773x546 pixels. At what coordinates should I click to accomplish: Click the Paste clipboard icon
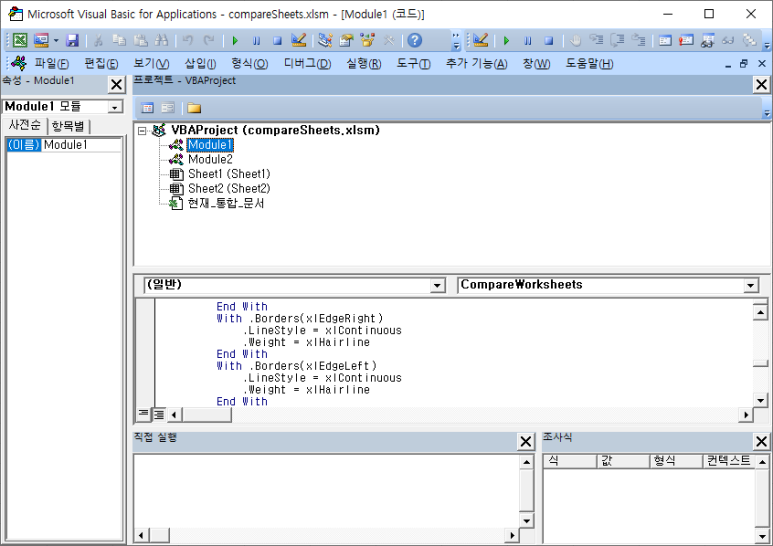pyautogui.click(x=141, y=40)
